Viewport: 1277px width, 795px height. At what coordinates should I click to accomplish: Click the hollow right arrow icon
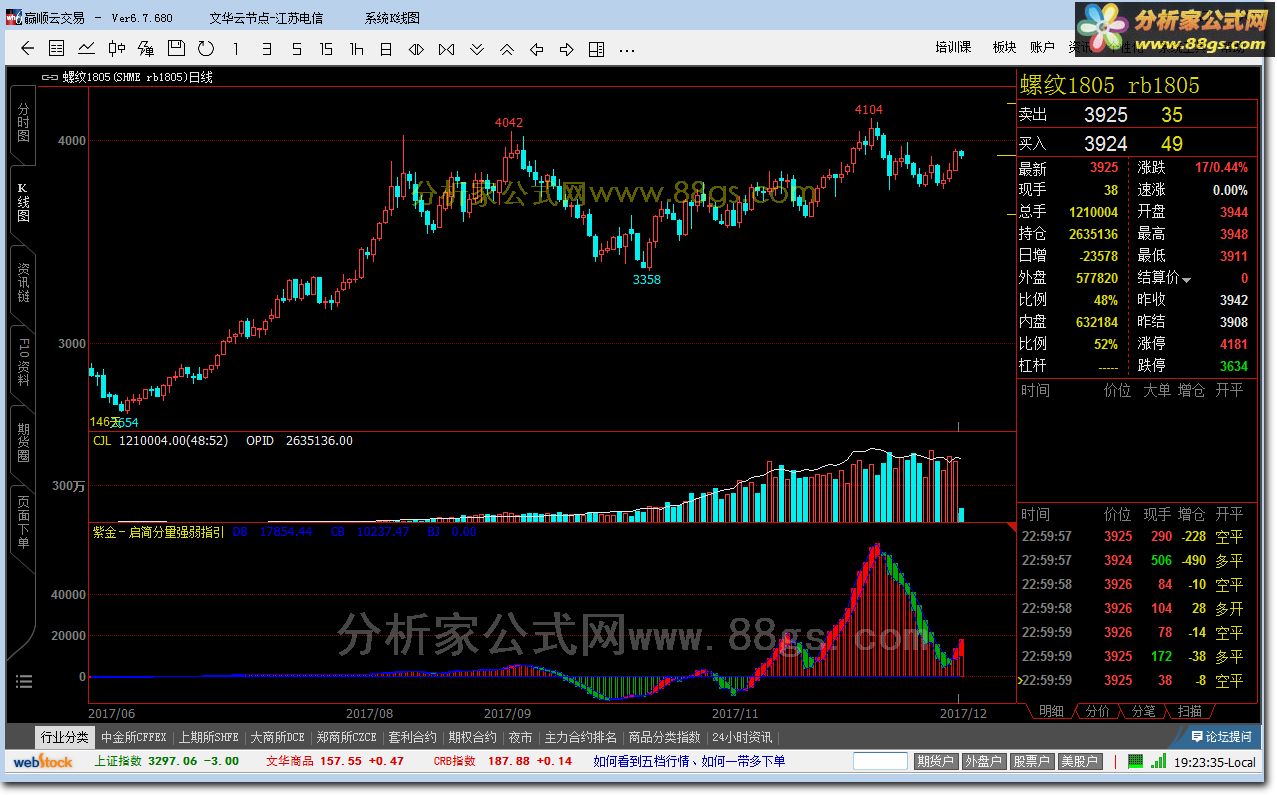(x=566, y=48)
